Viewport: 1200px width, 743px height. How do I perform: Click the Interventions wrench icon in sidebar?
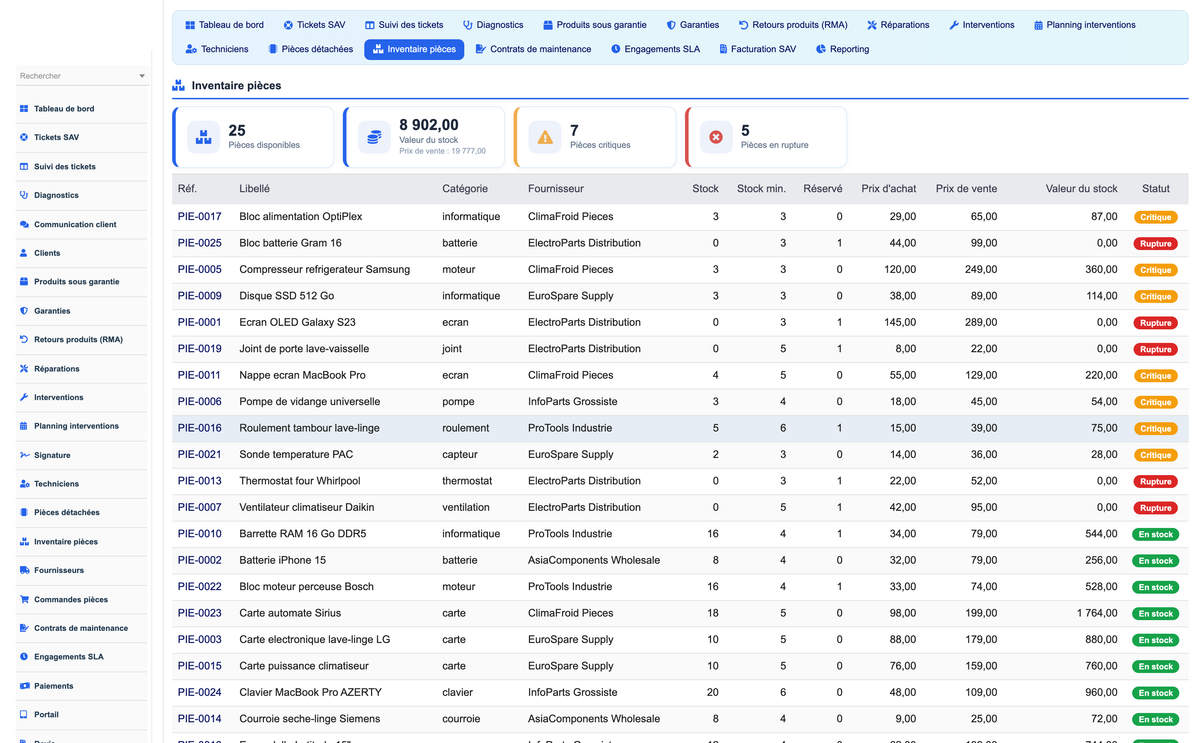[24, 398]
